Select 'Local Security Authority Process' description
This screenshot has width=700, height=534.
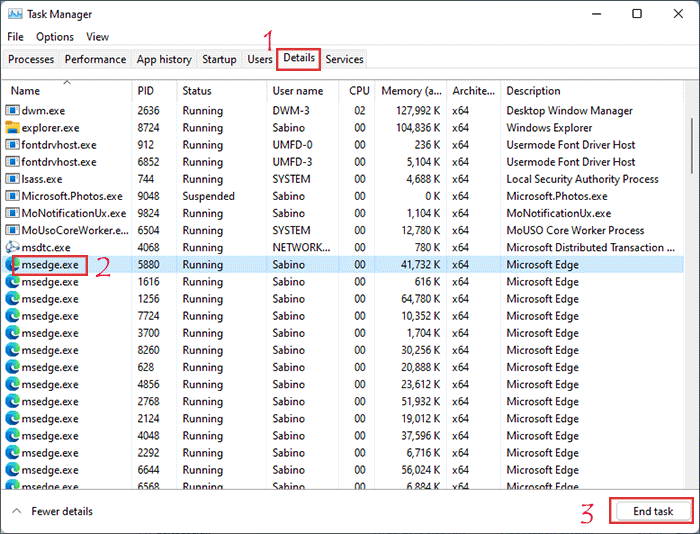(582, 179)
